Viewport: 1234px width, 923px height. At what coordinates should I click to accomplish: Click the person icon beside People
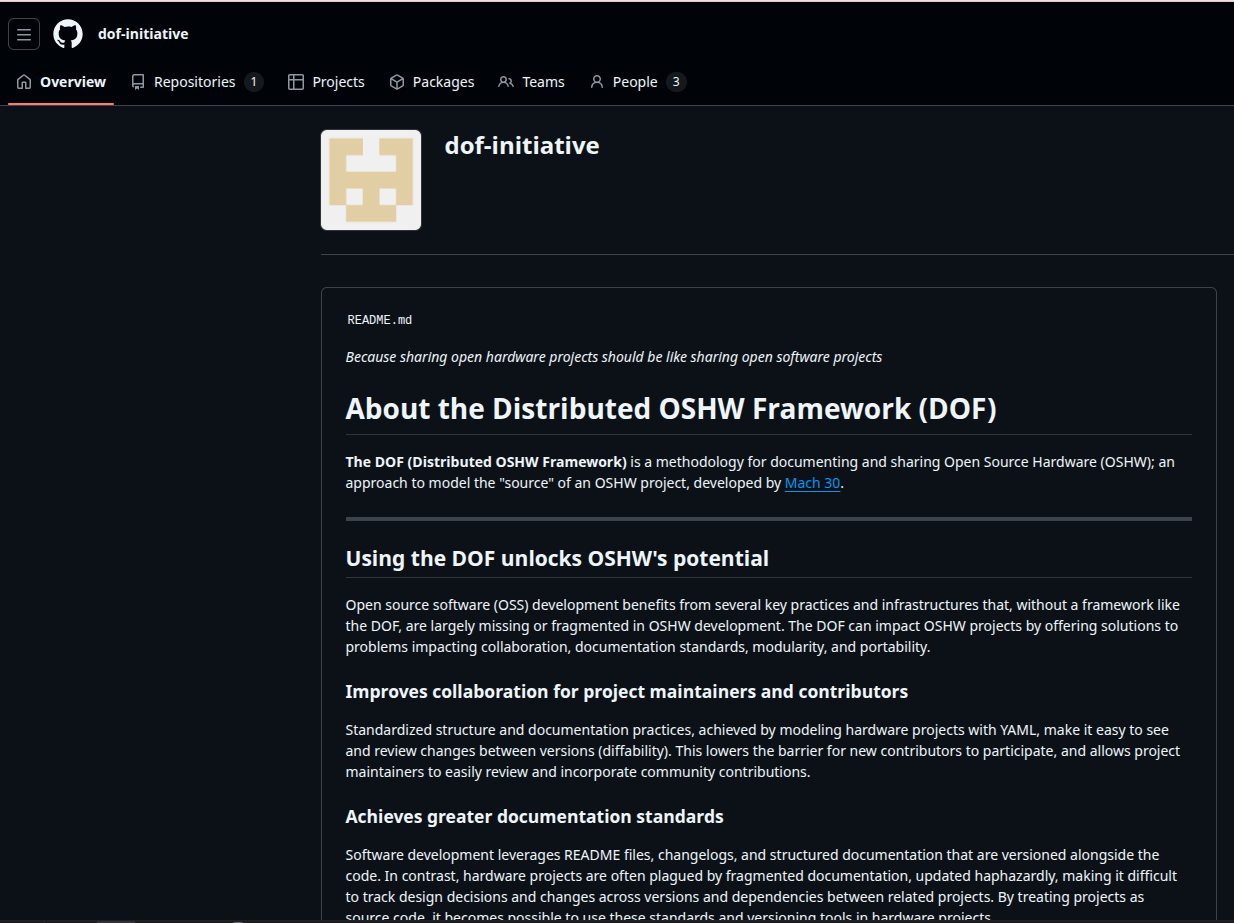tap(597, 81)
